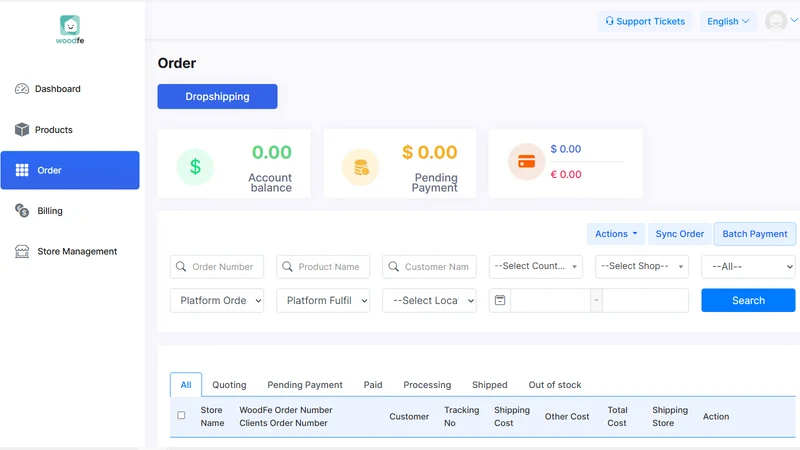Click the Product Name search magnifier icon
800x450 pixels.
(287, 266)
